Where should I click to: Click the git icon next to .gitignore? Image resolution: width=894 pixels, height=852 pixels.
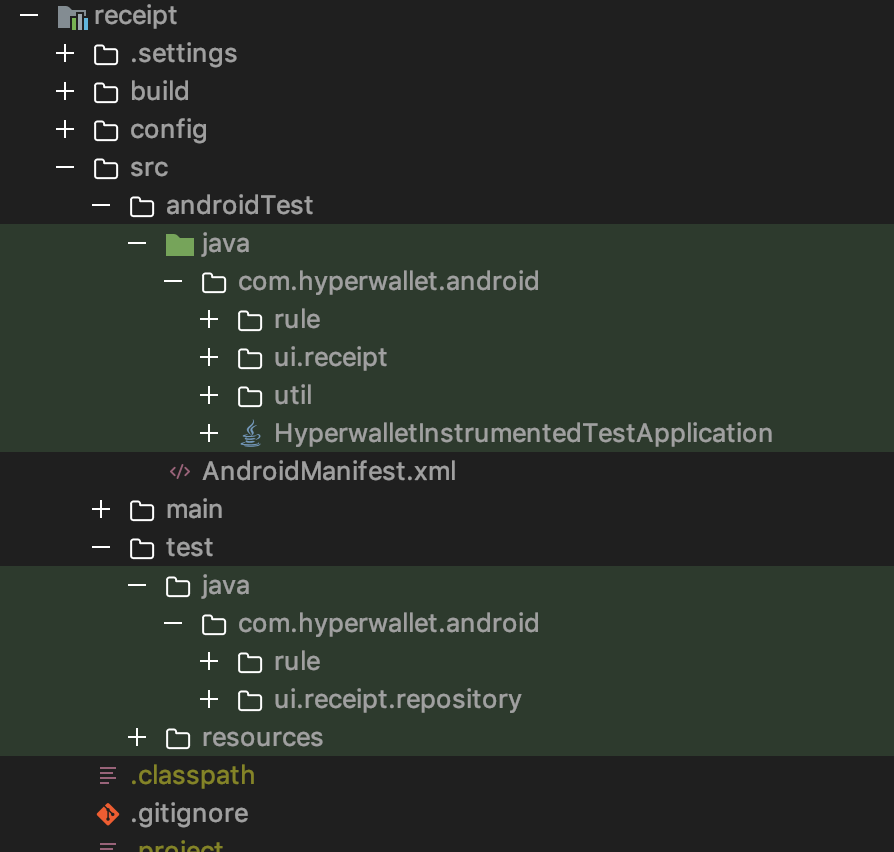click(106, 813)
